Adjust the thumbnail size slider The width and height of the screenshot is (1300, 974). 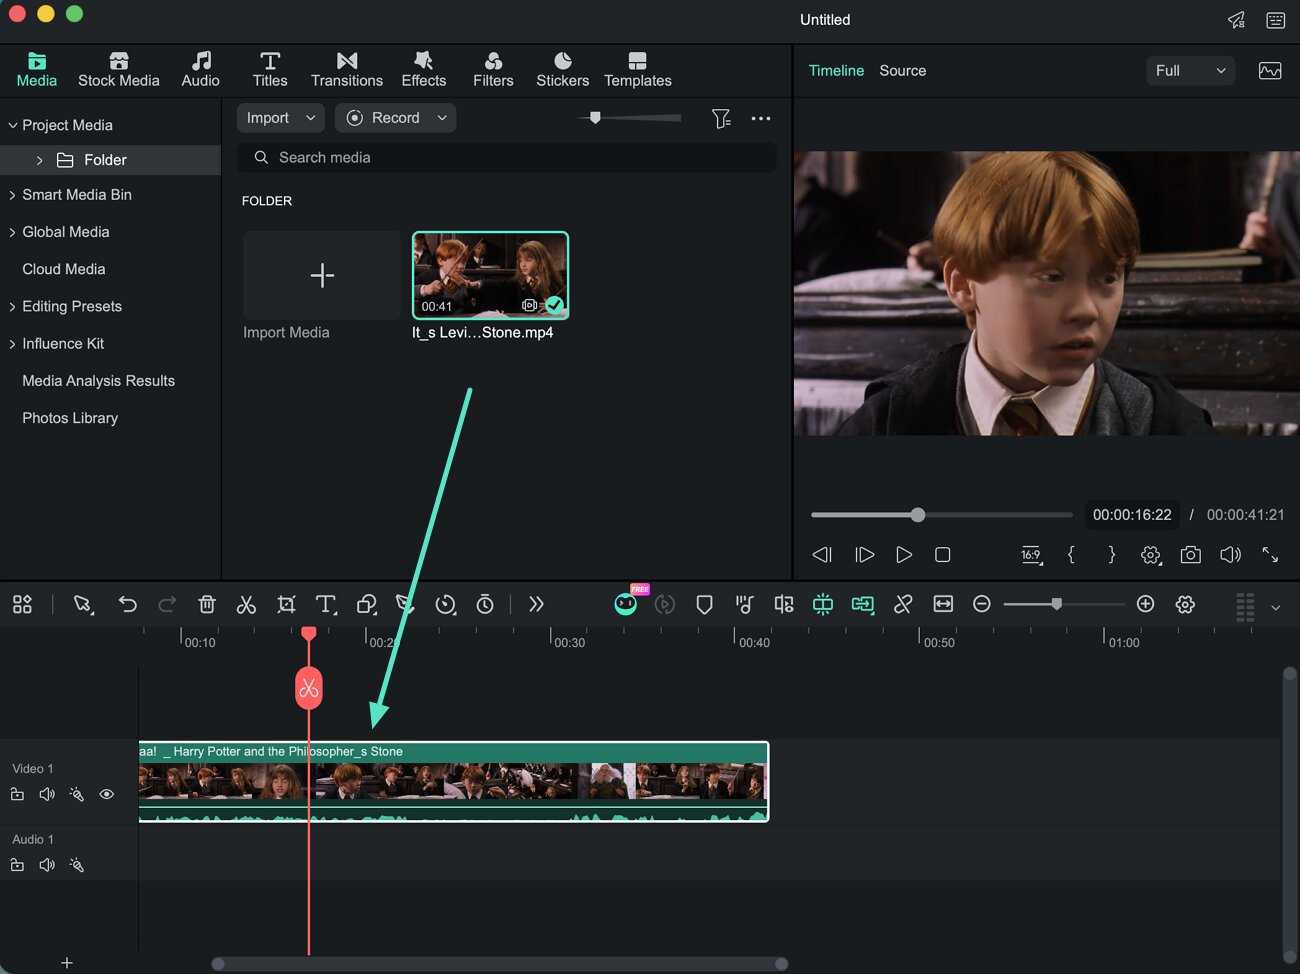tap(595, 117)
